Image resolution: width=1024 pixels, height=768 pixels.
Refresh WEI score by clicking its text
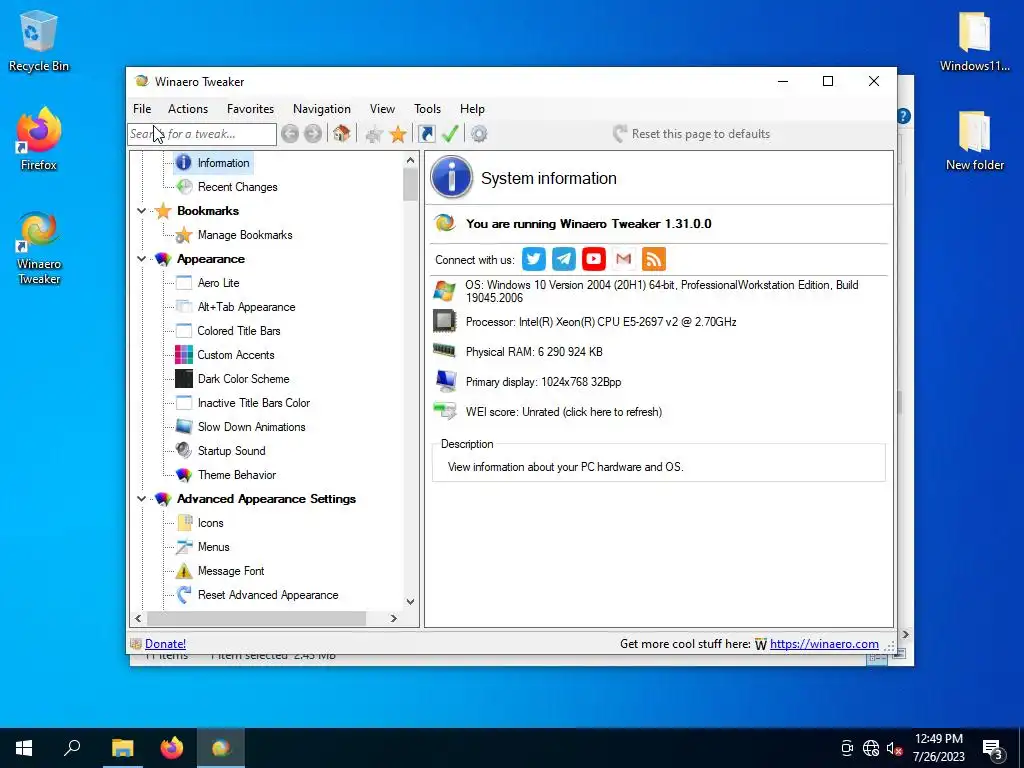564,412
